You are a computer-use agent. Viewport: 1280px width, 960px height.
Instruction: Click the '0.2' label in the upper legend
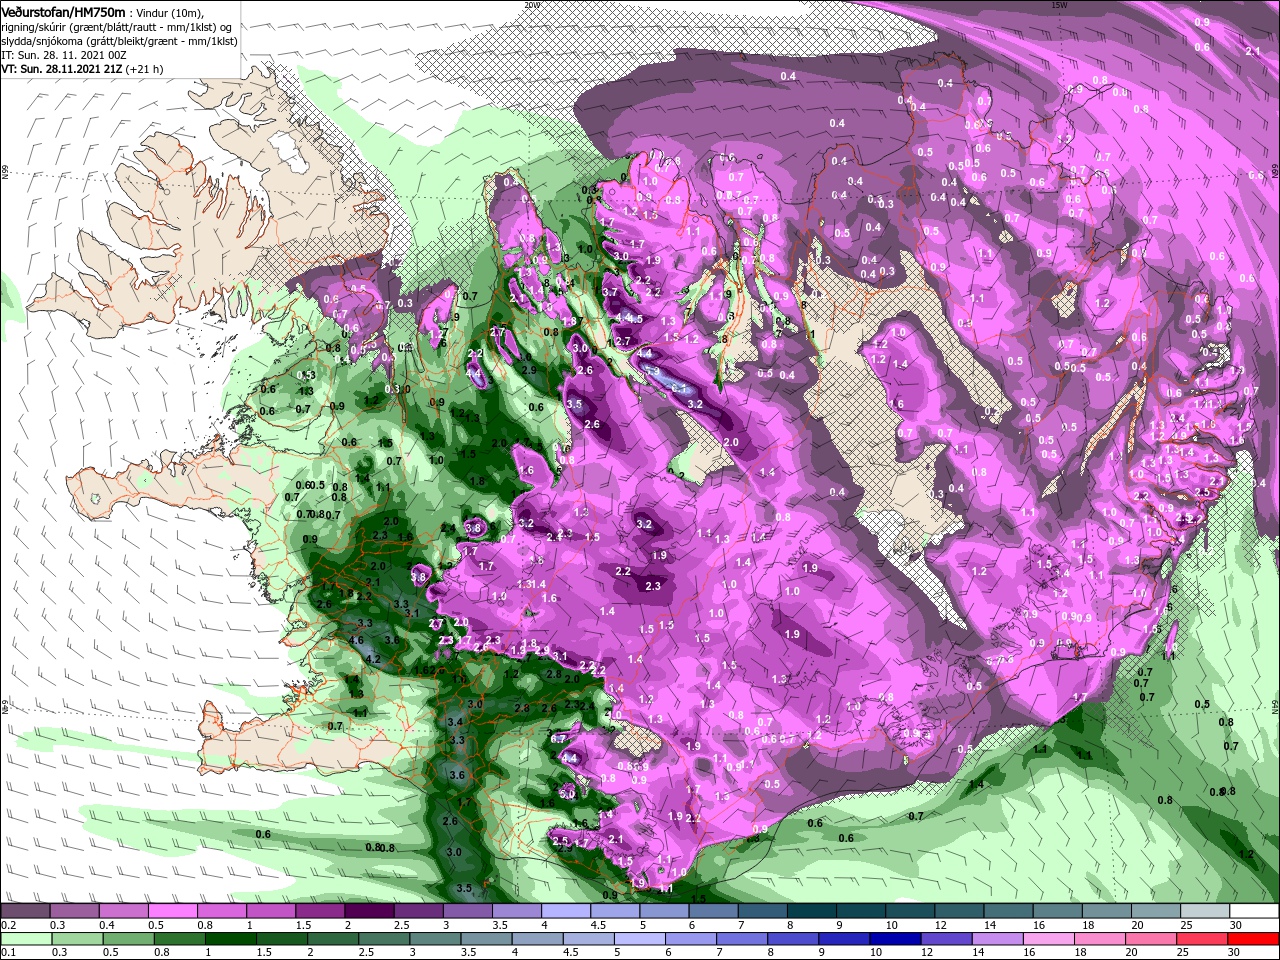click(x=7, y=925)
